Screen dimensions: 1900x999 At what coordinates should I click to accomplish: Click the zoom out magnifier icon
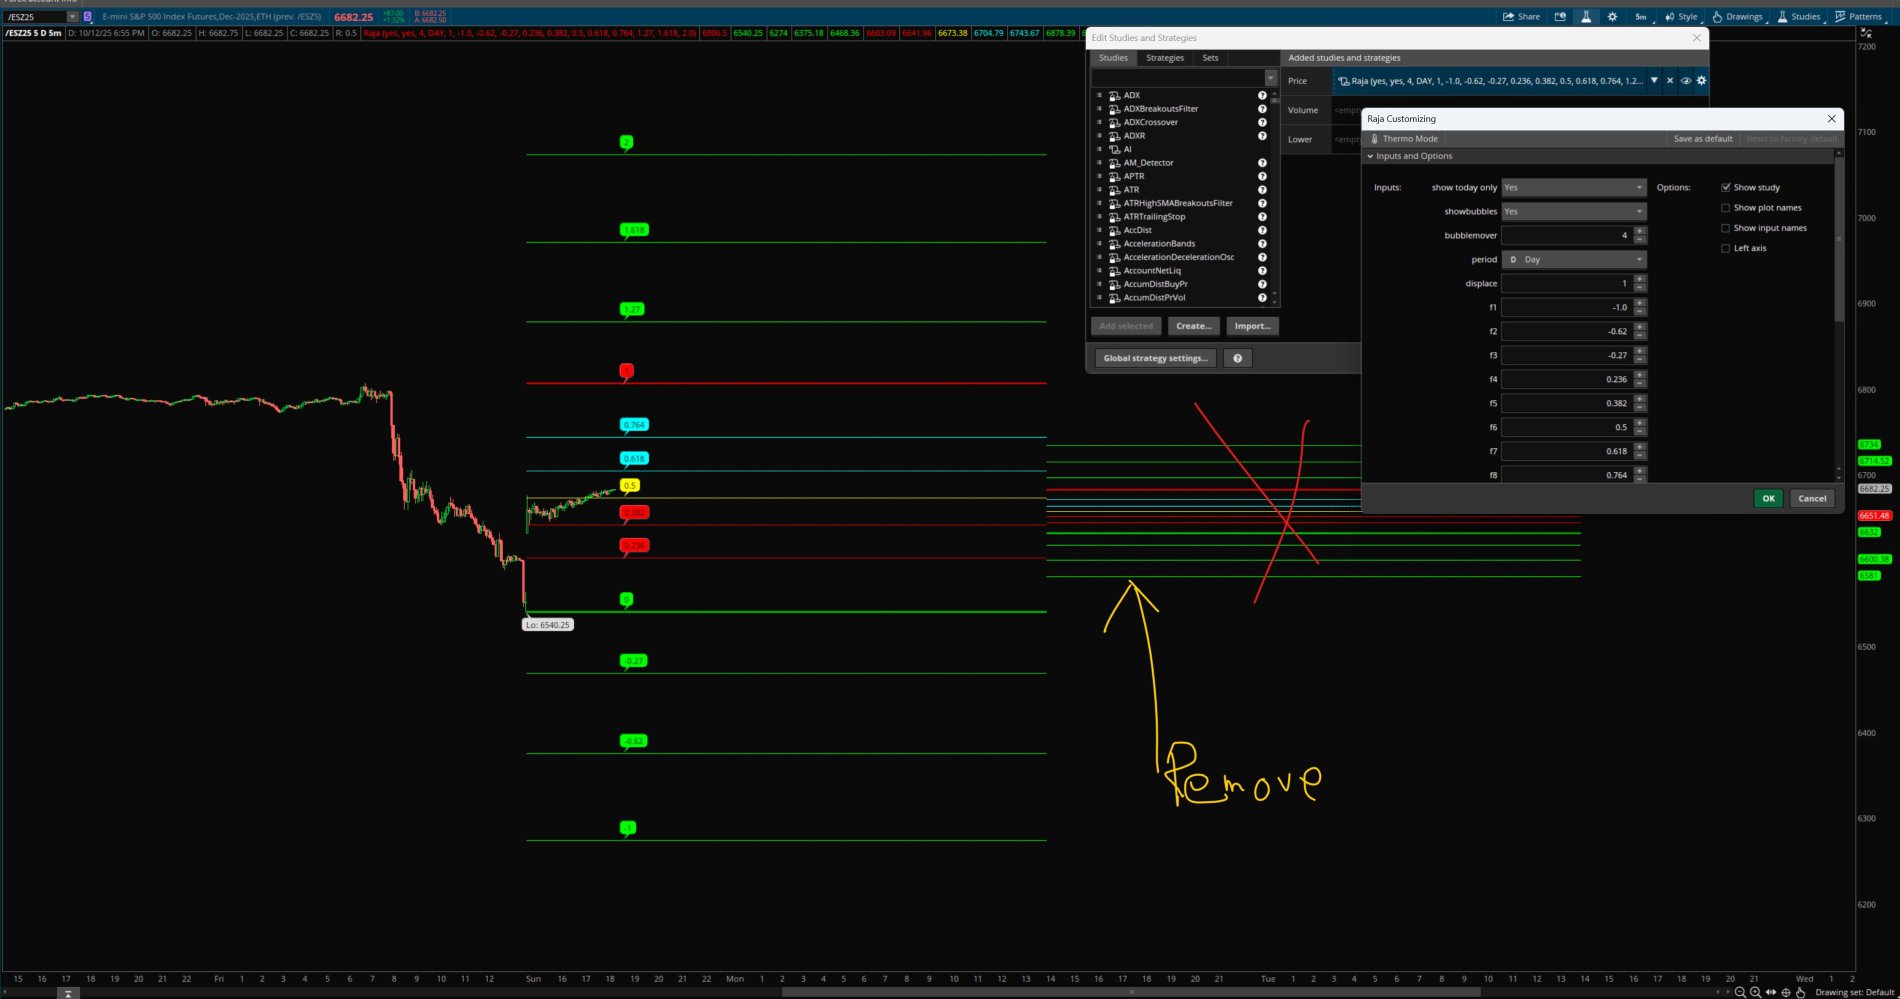1740,992
